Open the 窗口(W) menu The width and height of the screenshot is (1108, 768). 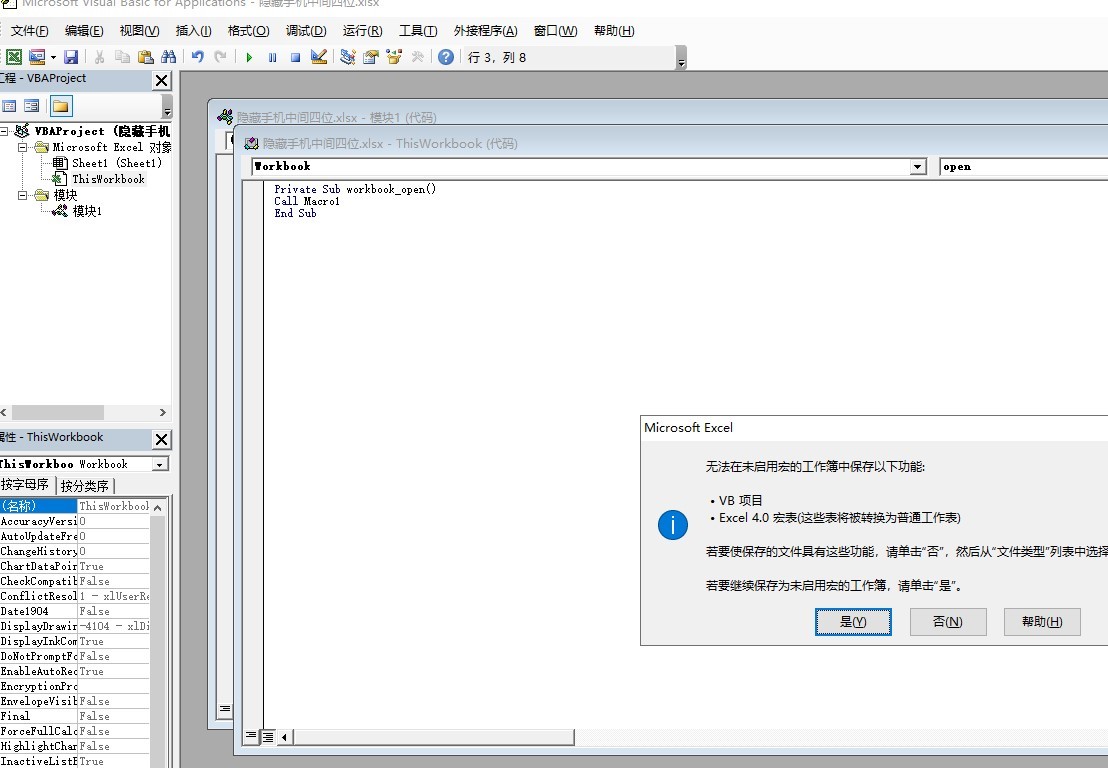coord(555,31)
